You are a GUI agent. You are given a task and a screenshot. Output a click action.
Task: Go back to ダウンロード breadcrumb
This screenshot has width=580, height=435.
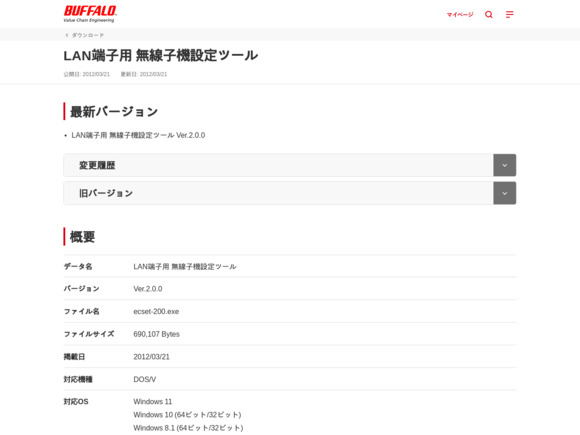tap(88, 35)
